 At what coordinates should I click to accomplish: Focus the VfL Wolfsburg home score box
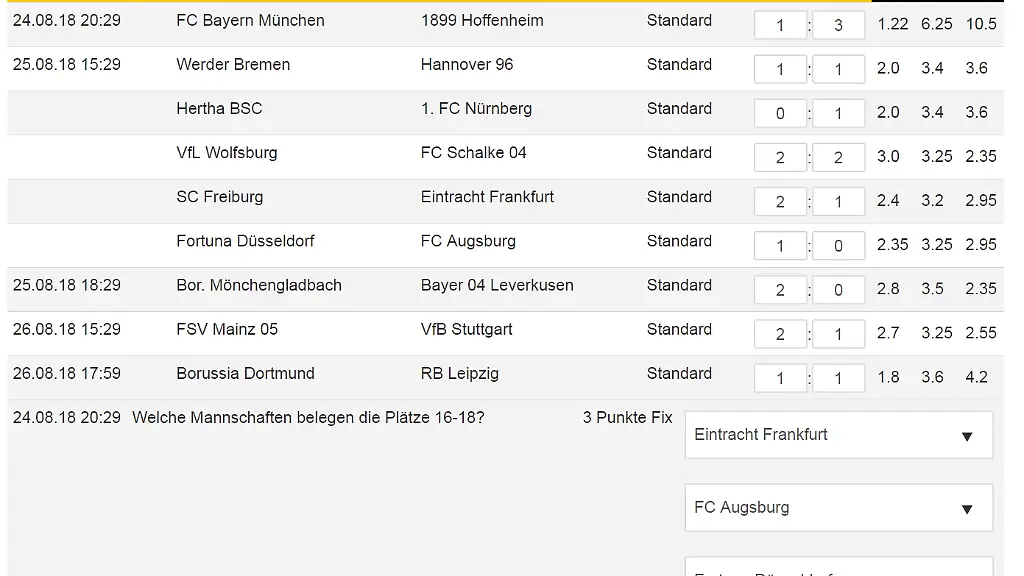780,157
